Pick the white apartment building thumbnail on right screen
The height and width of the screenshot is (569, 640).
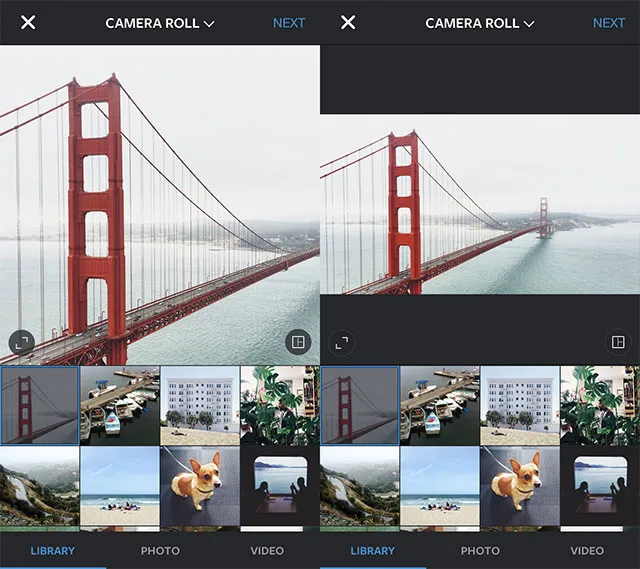(x=519, y=405)
